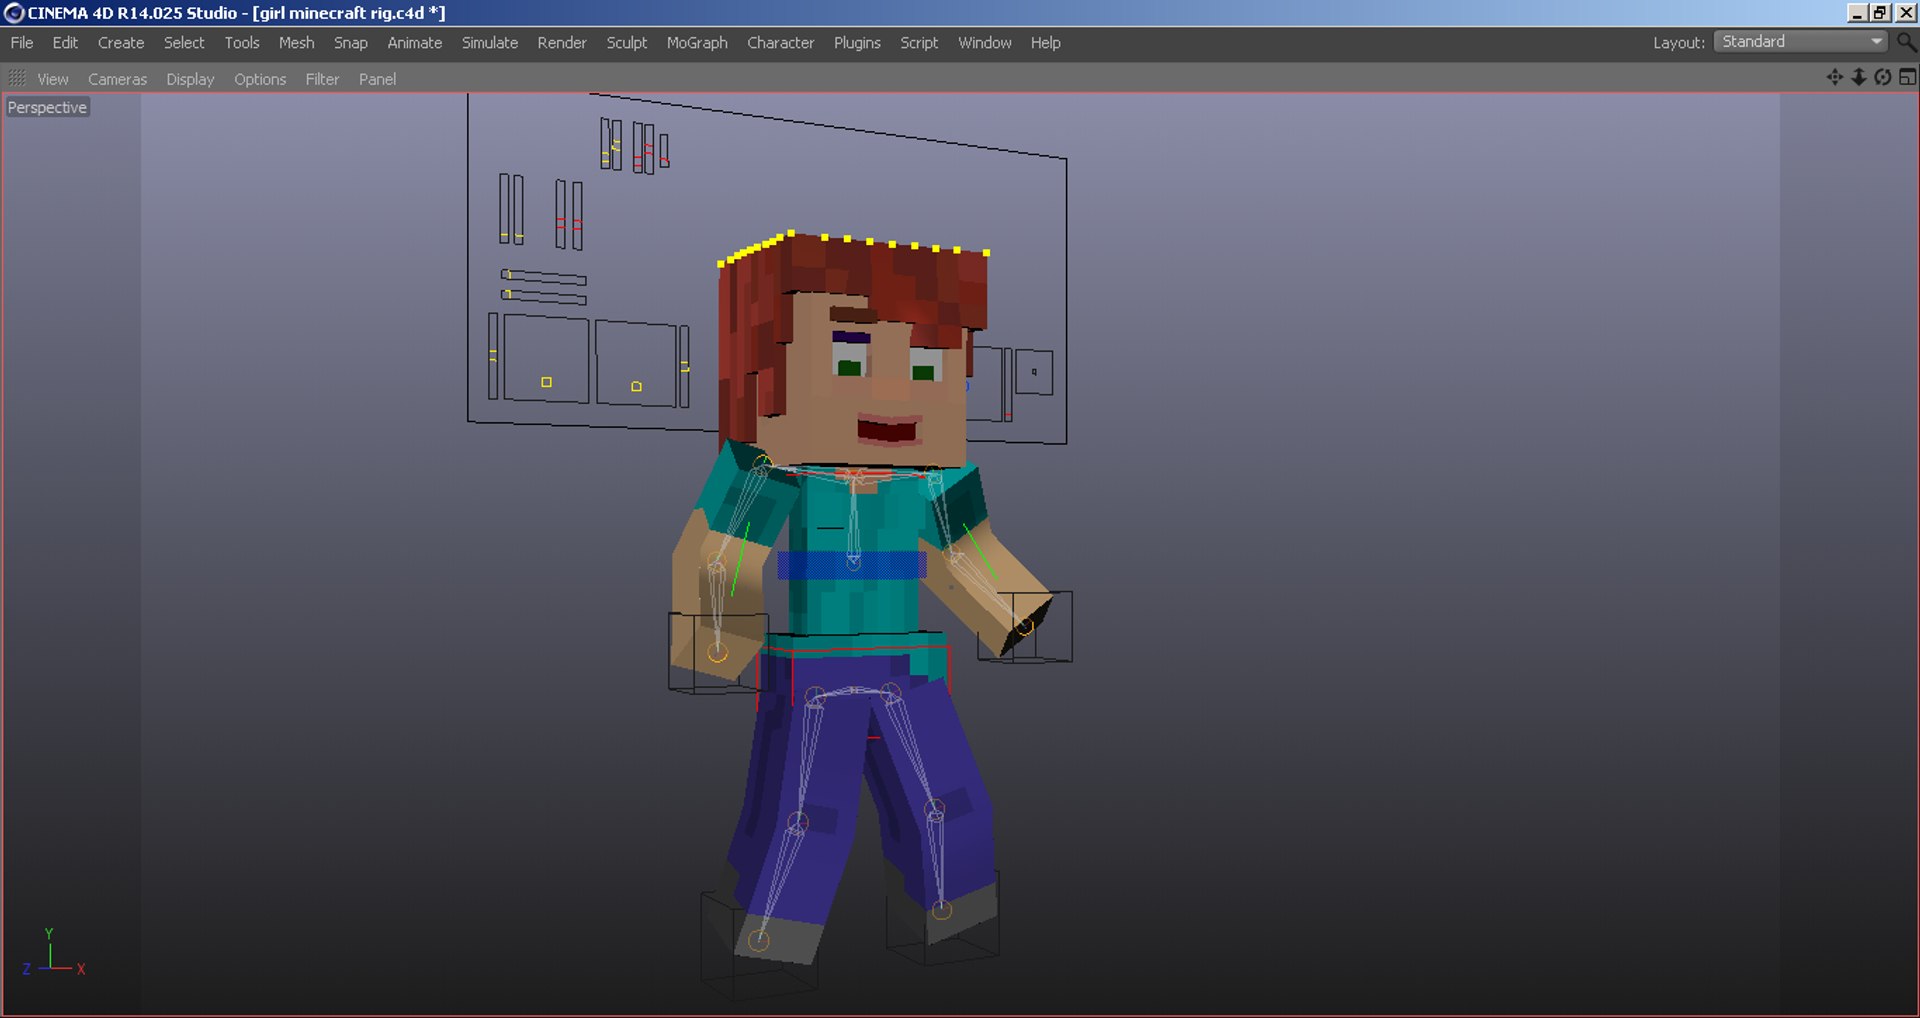Click the viewport grip handle icon
1920x1018 pixels.
[17, 78]
